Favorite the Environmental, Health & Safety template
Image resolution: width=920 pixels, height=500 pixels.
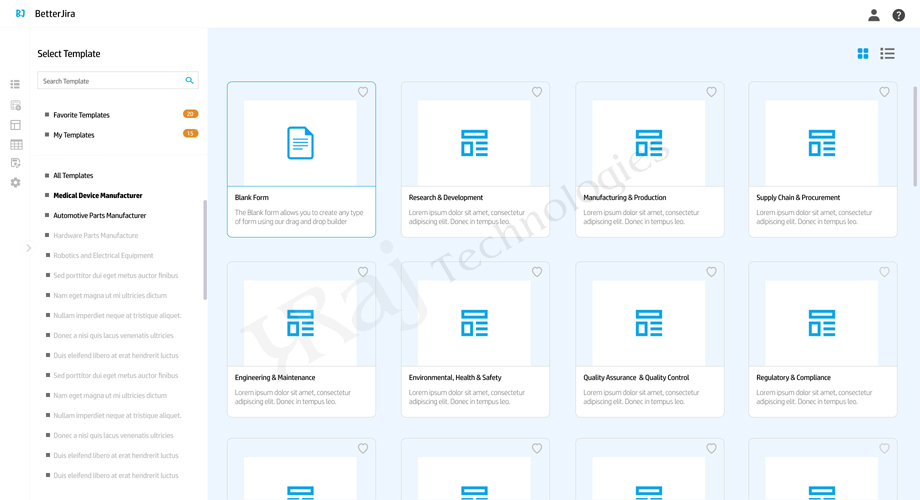(537, 272)
